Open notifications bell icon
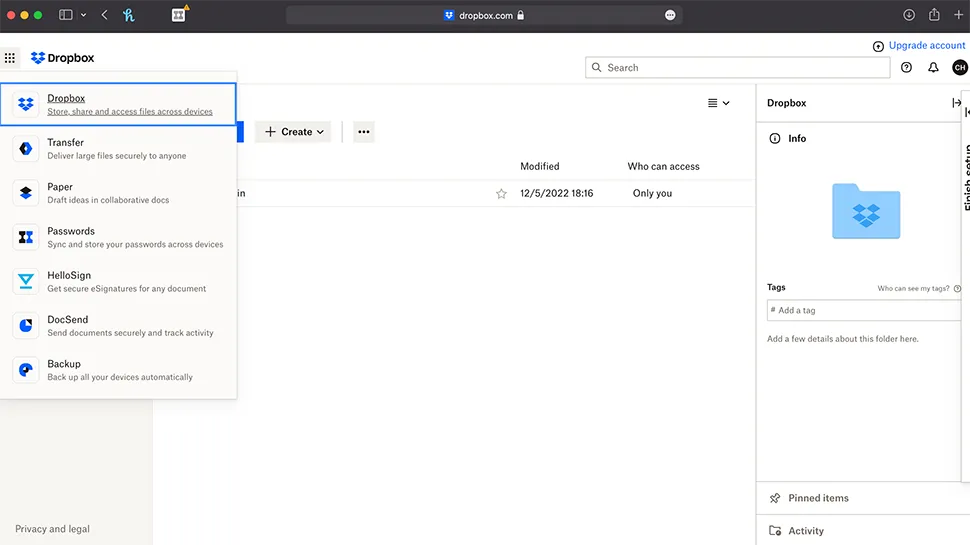Viewport: 970px width, 545px height. tap(933, 68)
